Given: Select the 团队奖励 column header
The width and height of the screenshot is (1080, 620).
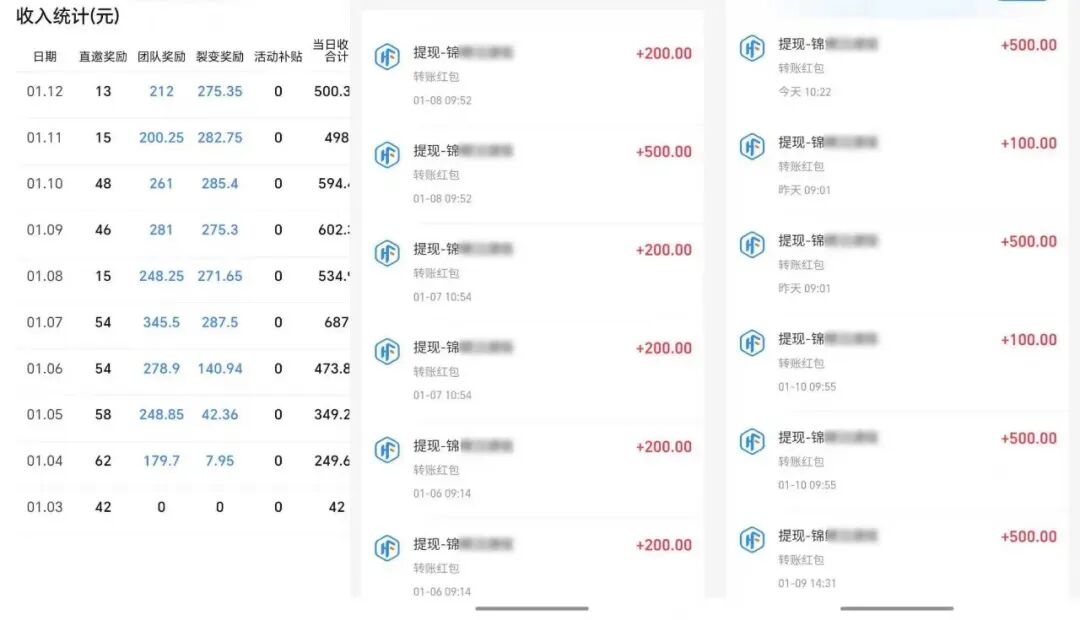Looking at the screenshot, I should point(161,56).
